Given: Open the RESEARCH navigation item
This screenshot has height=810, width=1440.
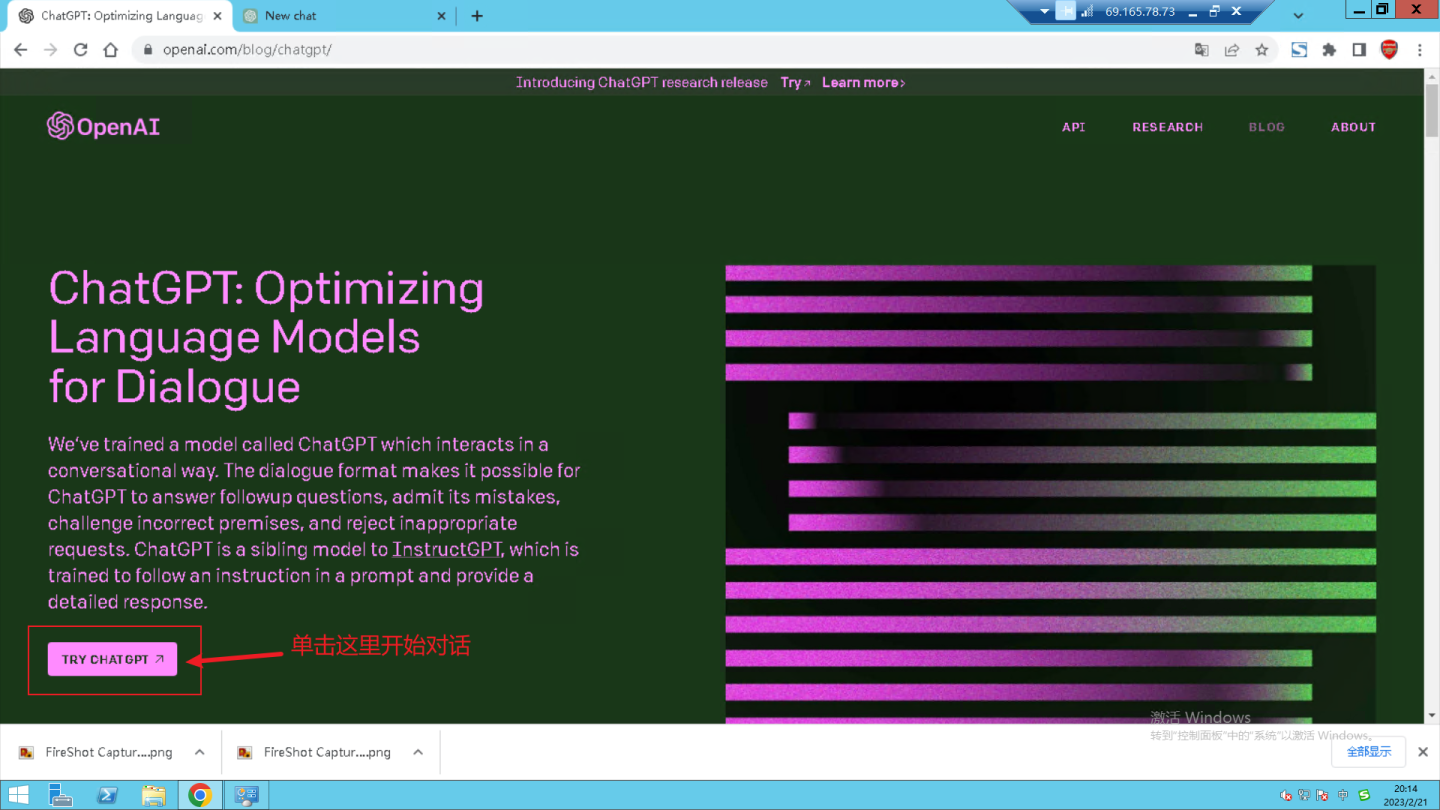Looking at the screenshot, I should [x=1167, y=127].
